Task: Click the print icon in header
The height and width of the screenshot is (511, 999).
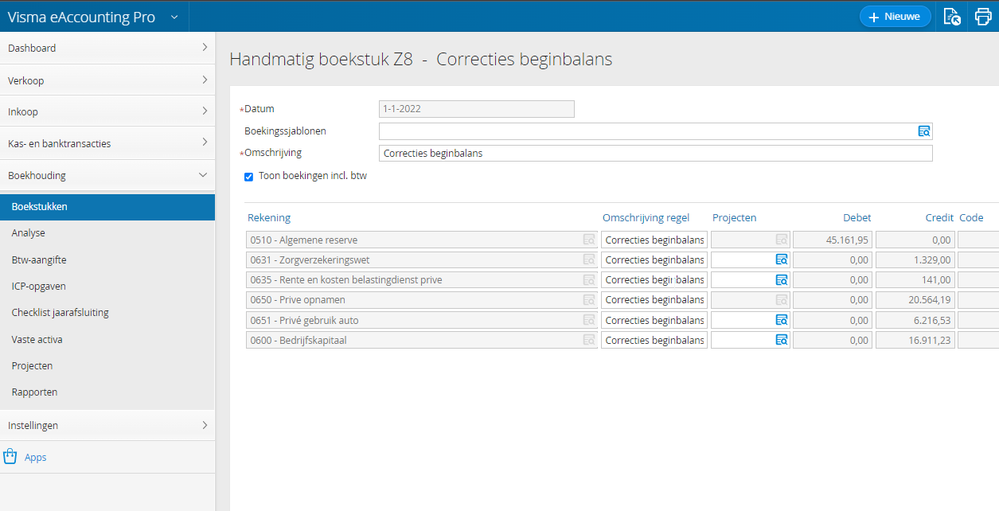Action: click(x=982, y=16)
